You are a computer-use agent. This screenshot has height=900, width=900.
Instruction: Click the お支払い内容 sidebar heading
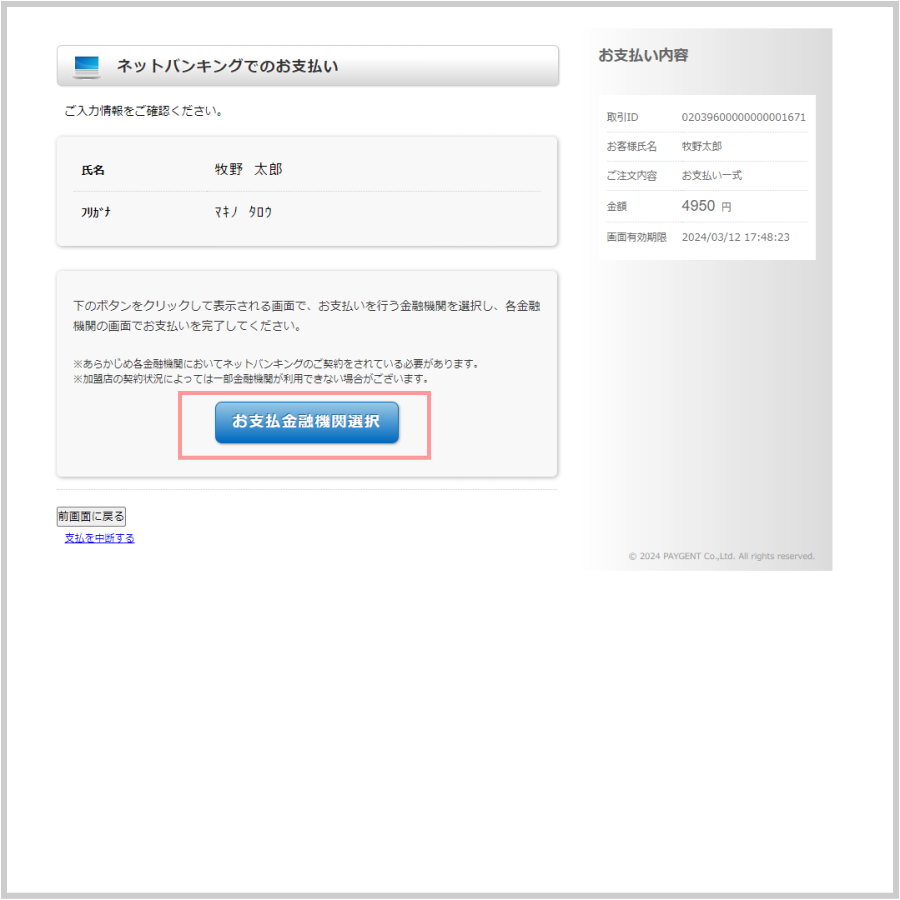coord(643,55)
